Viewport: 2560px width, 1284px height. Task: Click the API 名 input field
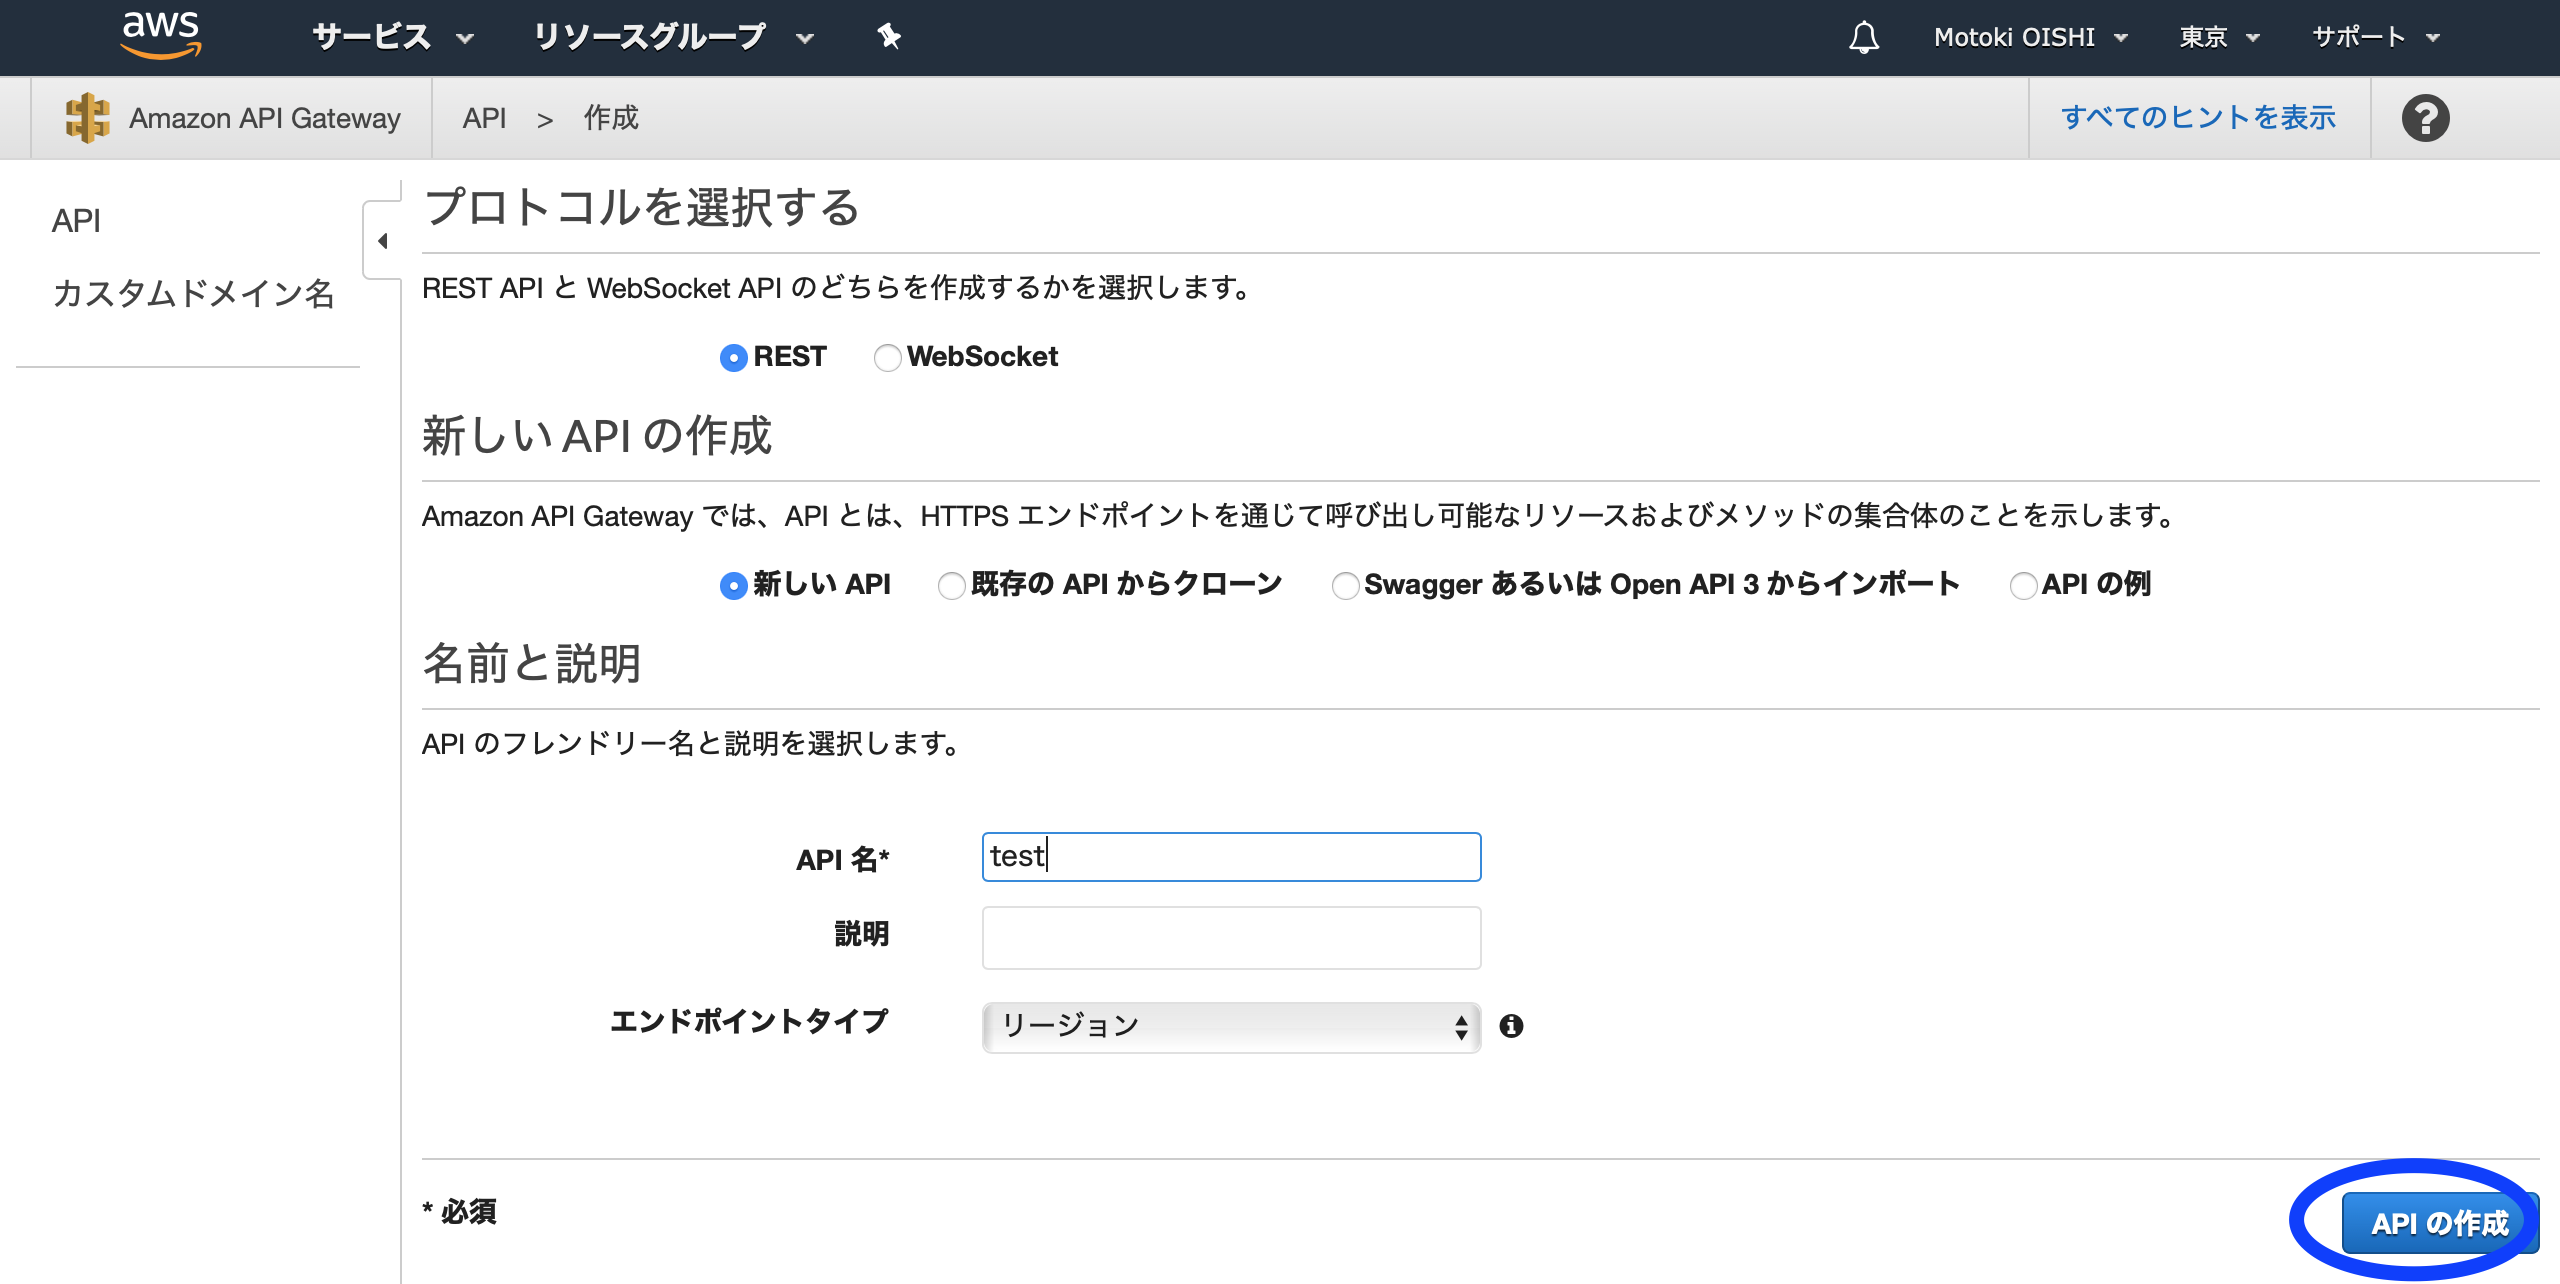(1229, 855)
